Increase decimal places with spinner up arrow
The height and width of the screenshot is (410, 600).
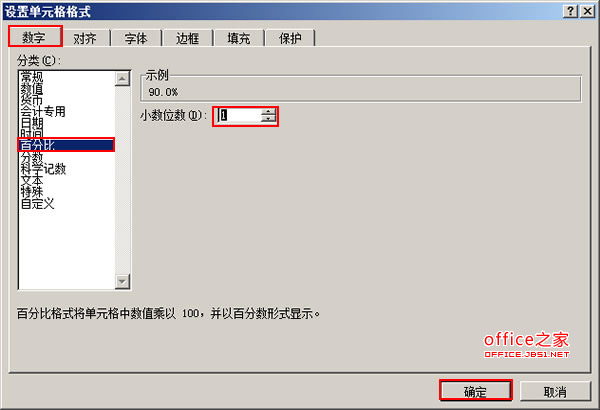point(269,111)
